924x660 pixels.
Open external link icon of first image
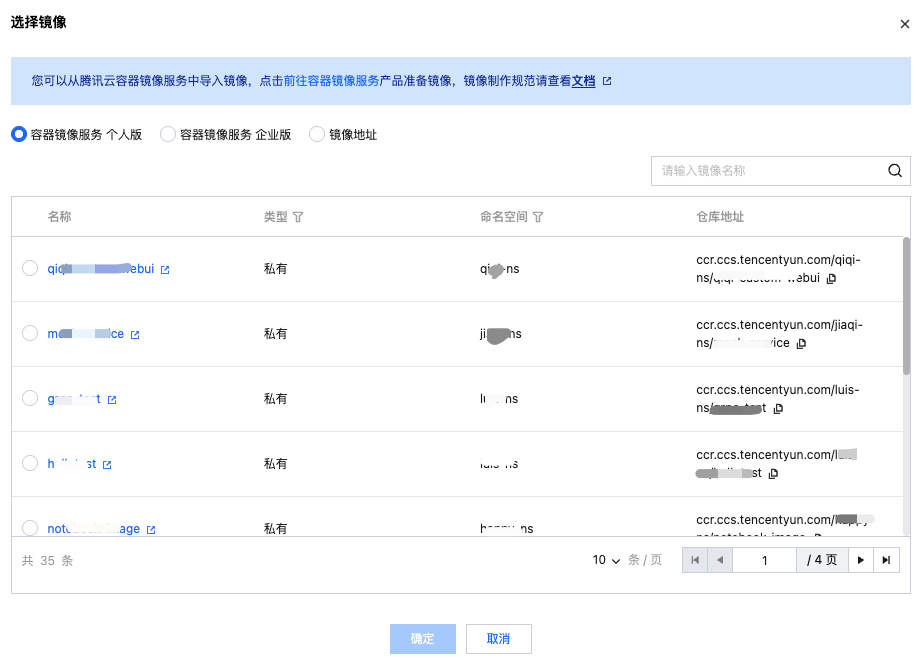point(165,270)
